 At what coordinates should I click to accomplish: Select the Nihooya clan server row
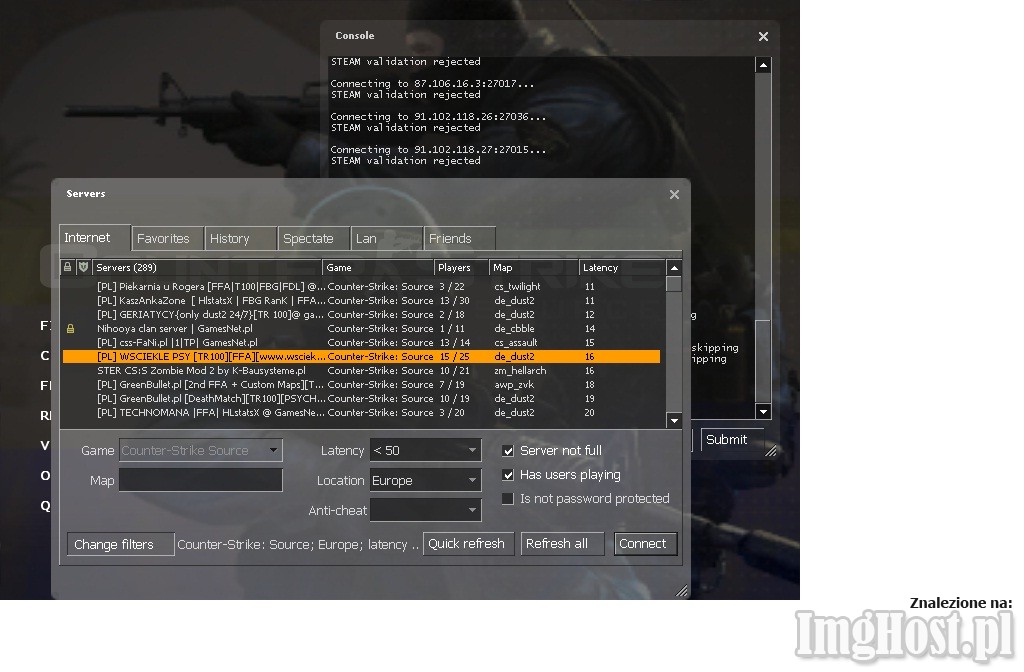[361, 328]
